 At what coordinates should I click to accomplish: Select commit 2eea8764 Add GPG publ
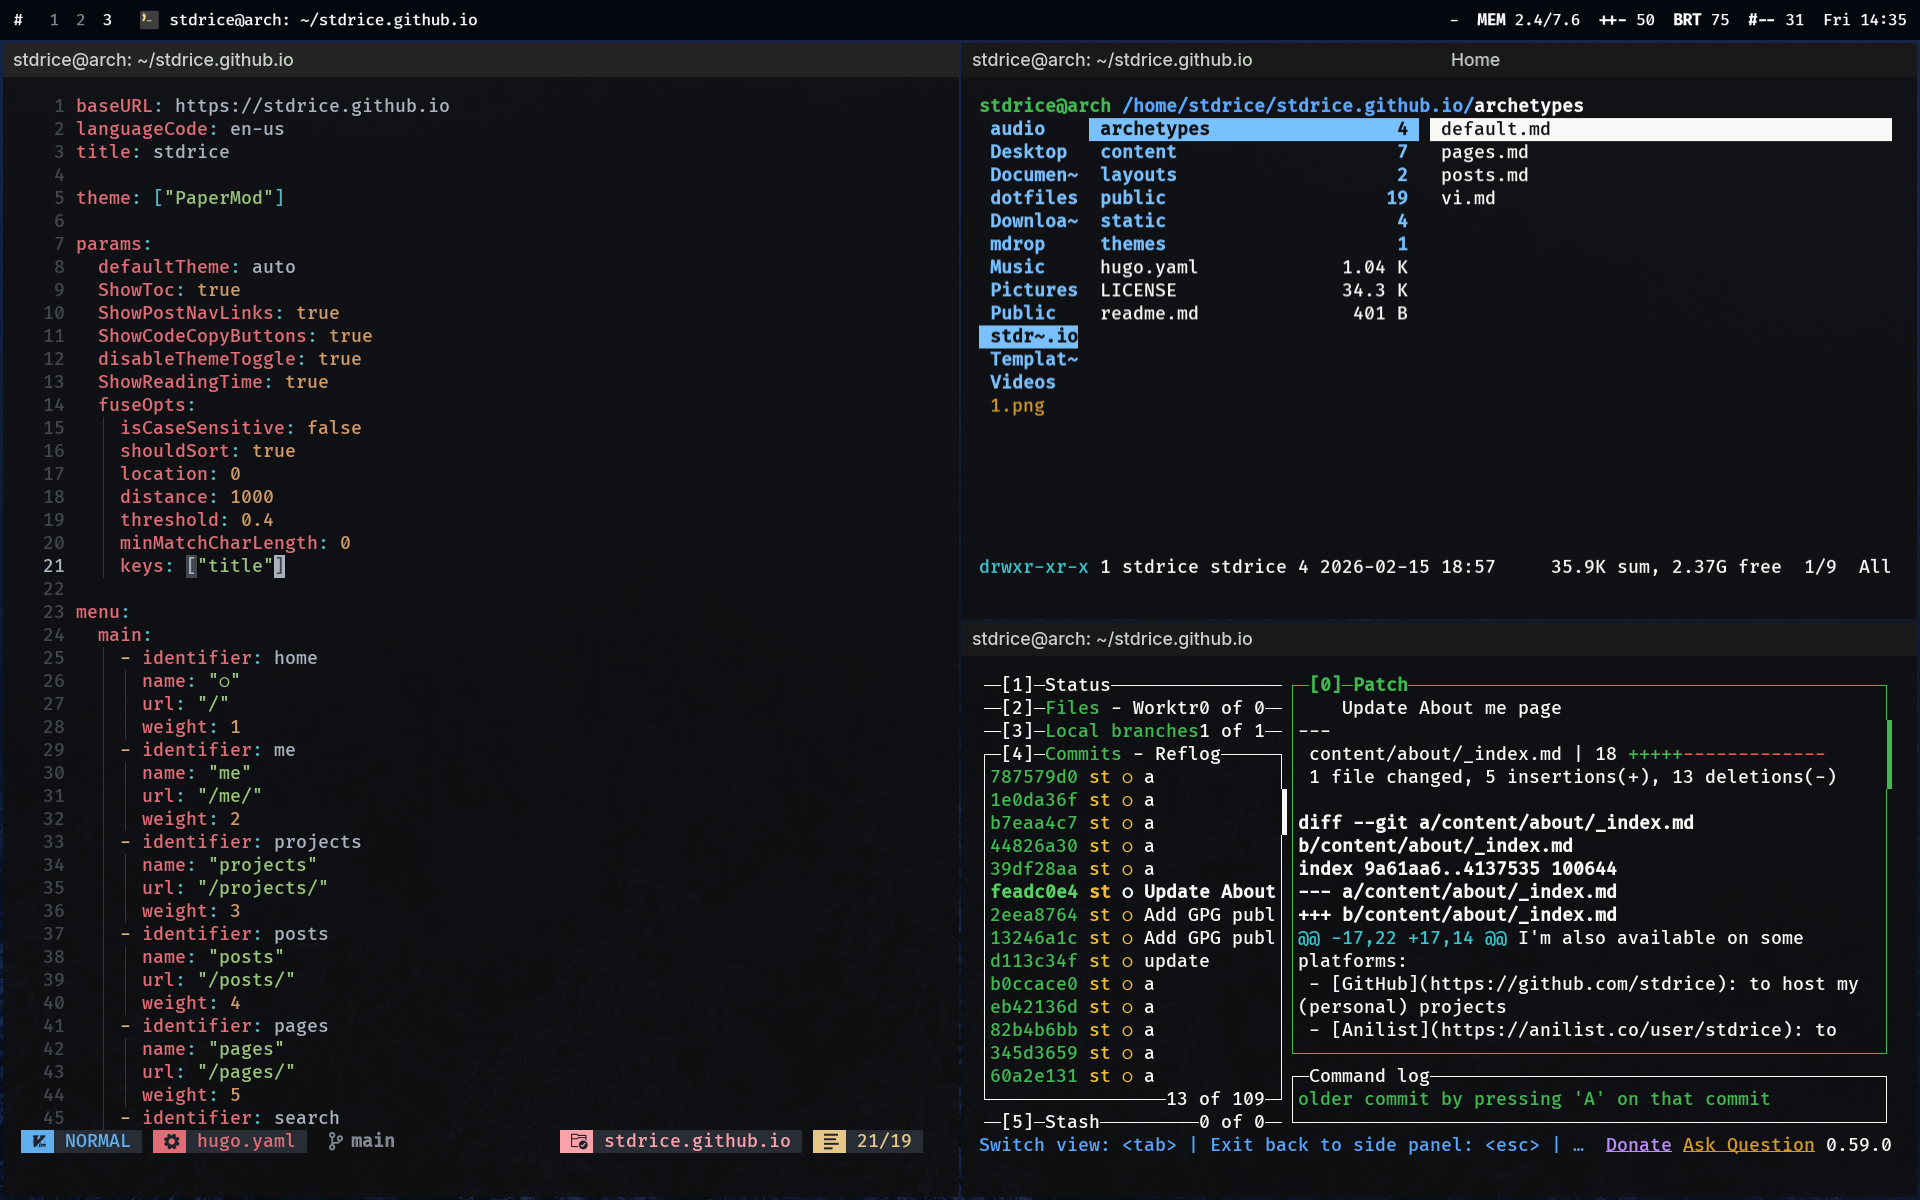click(x=1133, y=915)
